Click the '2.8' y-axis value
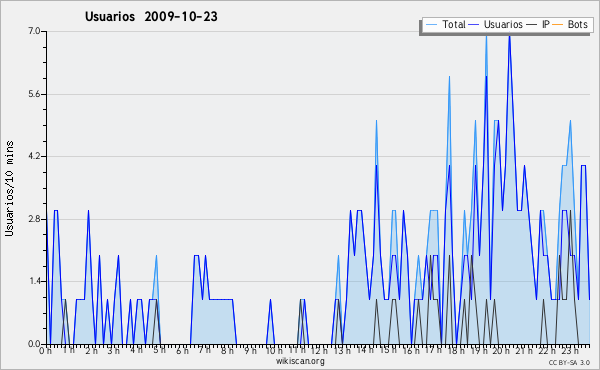600x370 pixels. click(x=34, y=219)
